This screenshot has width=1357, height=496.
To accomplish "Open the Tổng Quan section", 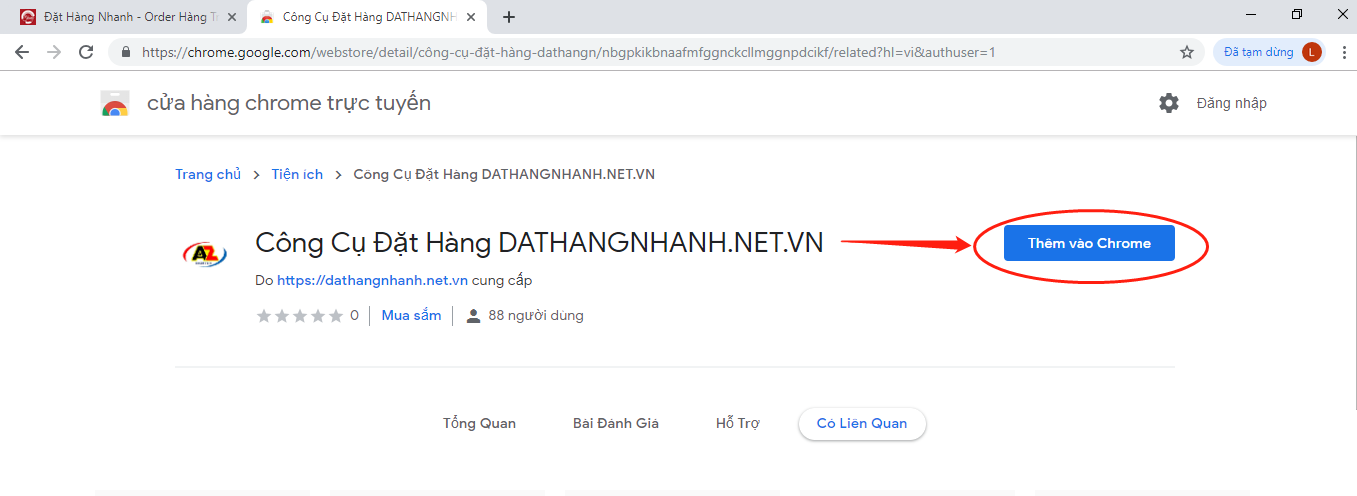I will pos(480,423).
